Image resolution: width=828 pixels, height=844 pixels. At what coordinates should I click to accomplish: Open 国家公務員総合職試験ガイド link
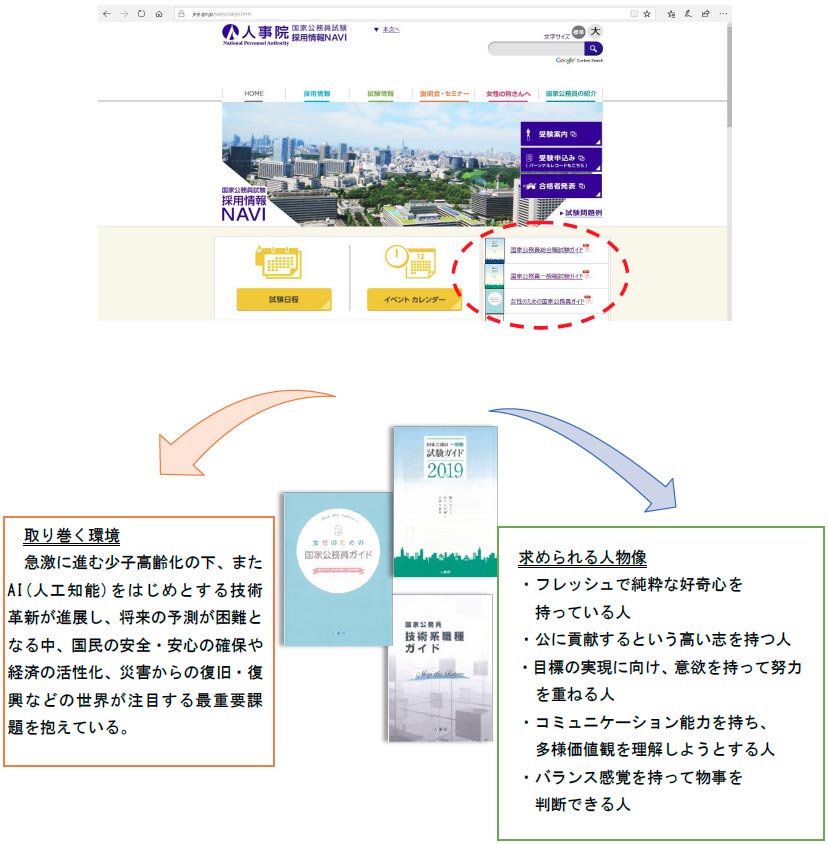point(546,250)
